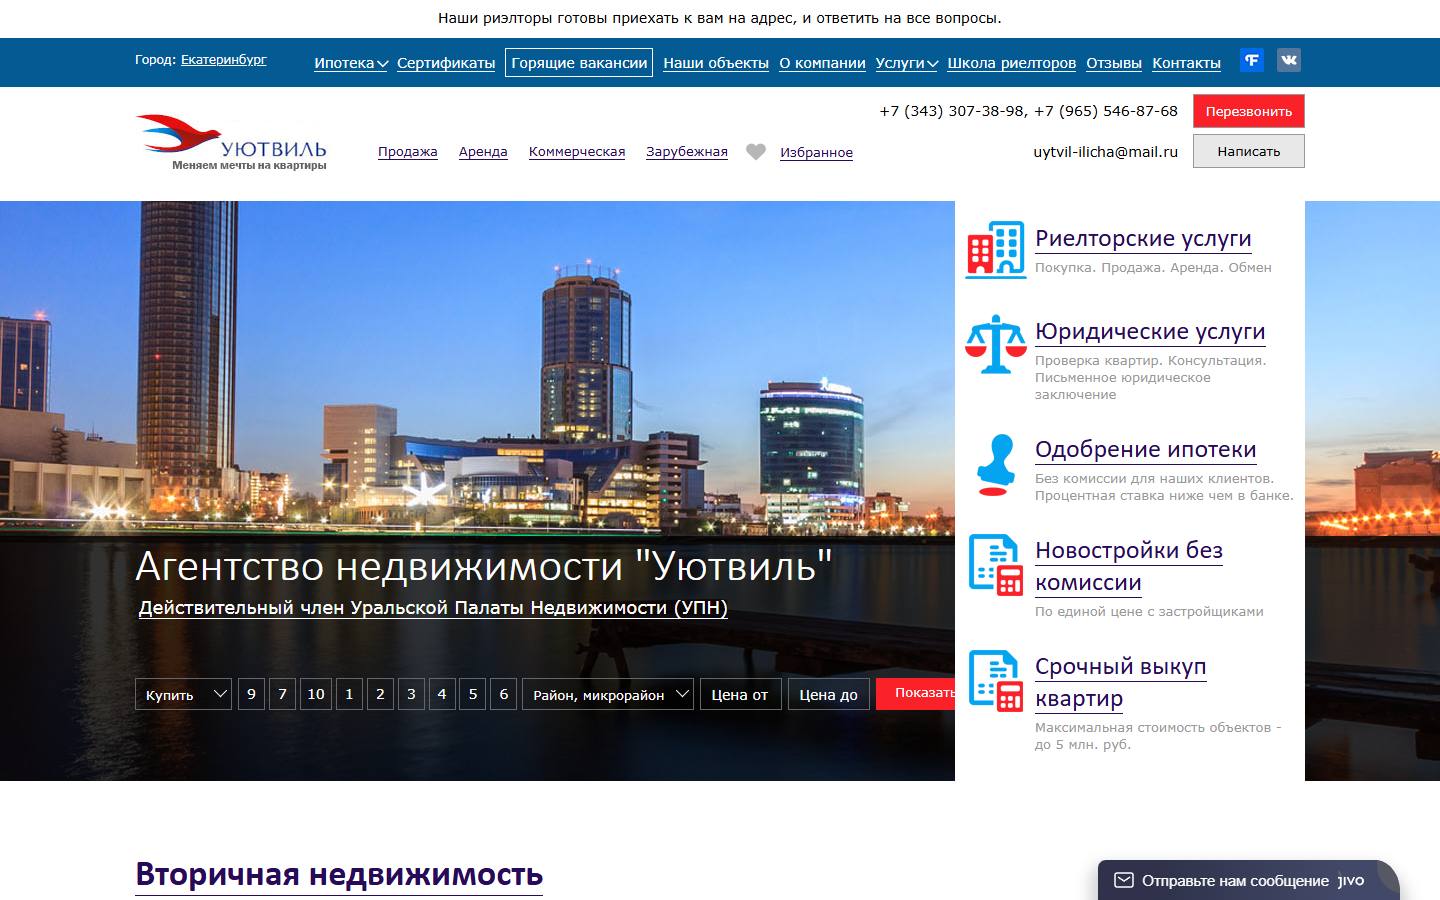The height and width of the screenshot is (900, 1440).
Task: Expand the Услуги dropdown menu
Action: point(907,63)
